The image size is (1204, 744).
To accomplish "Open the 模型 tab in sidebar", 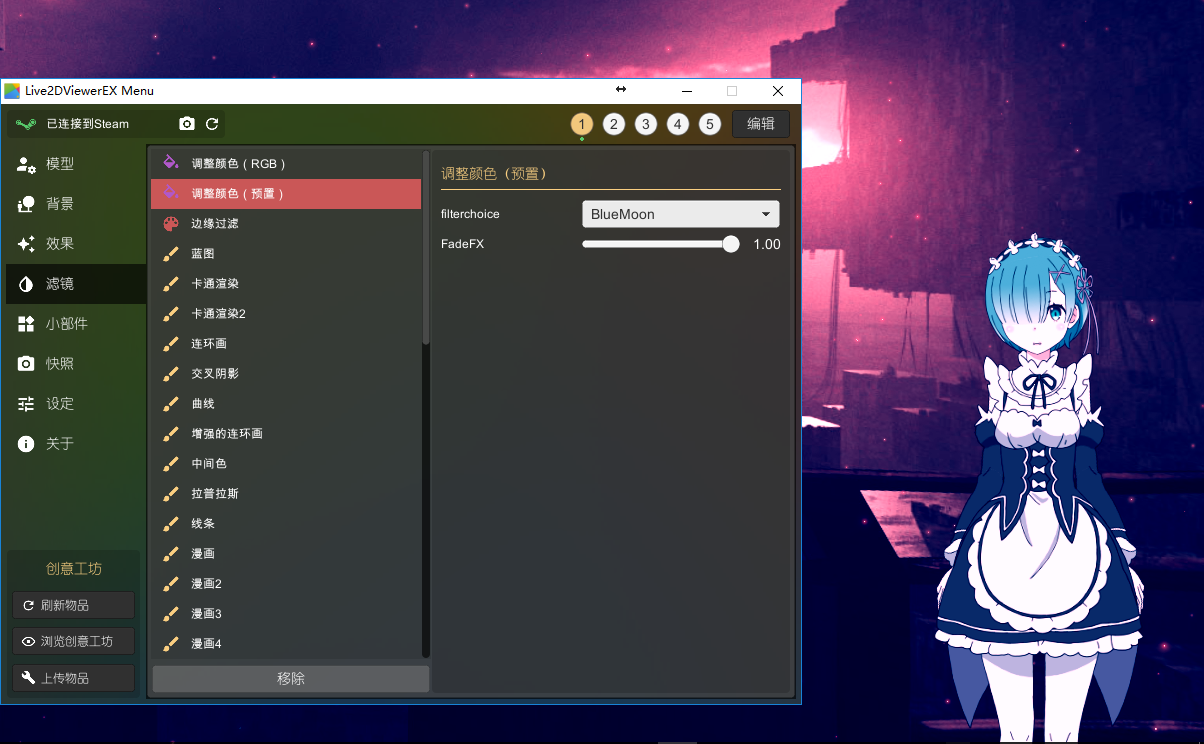I will point(60,164).
